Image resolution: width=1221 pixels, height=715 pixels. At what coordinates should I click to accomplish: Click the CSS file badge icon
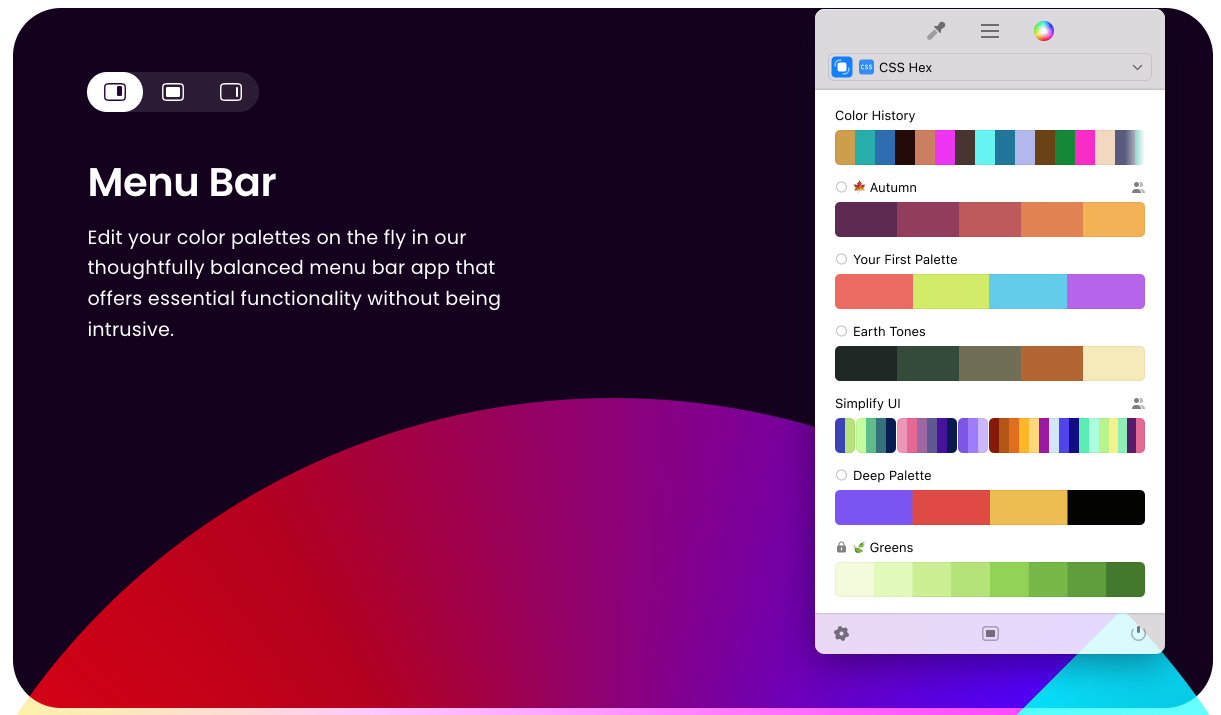coord(866,67)
